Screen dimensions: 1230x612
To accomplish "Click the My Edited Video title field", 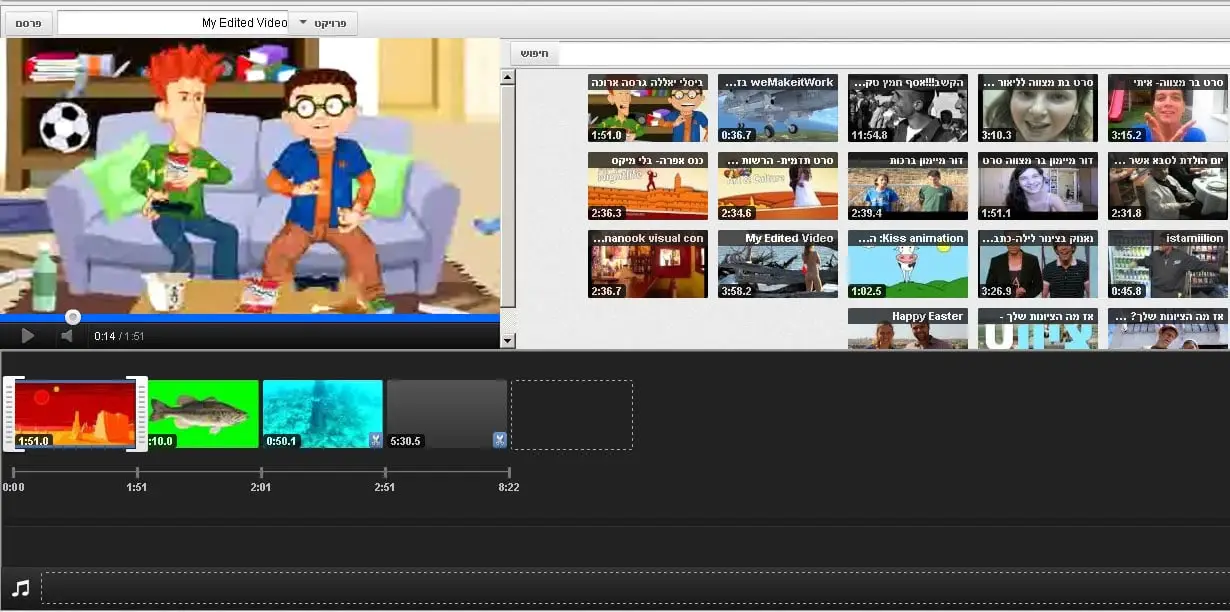I will [173, 23].
